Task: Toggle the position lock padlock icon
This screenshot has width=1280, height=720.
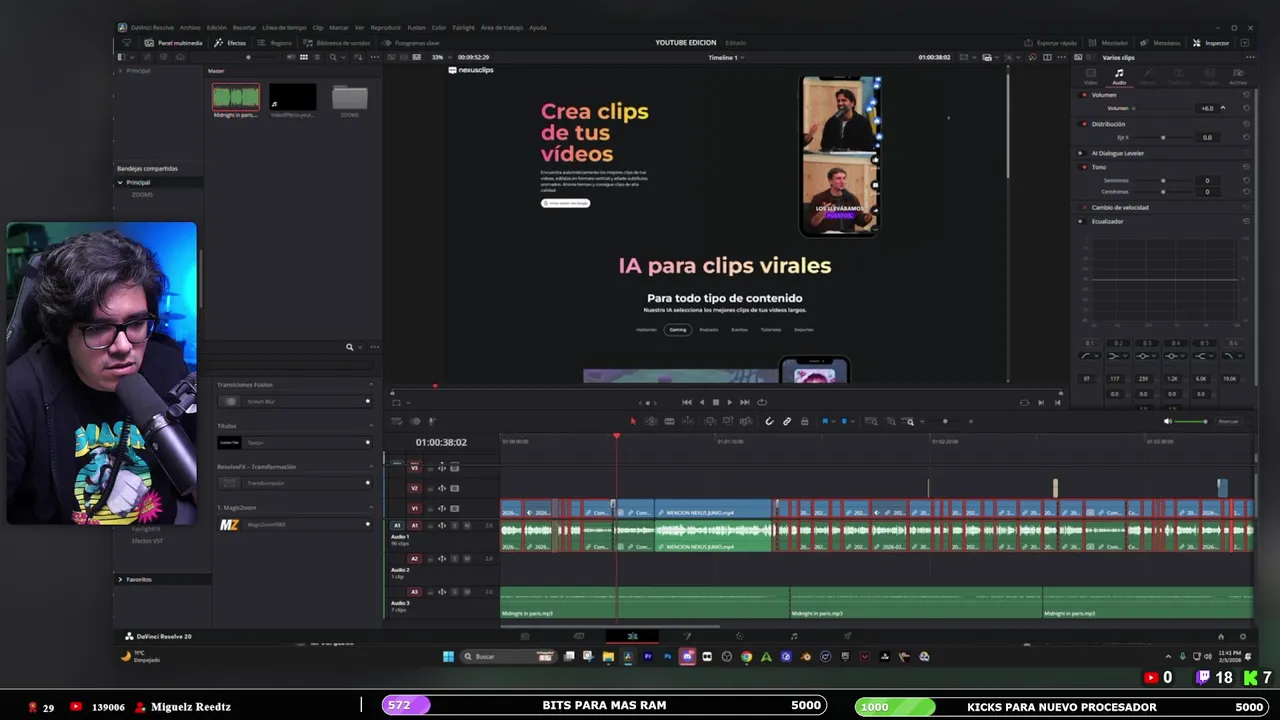Action: [x=804, y=421]
